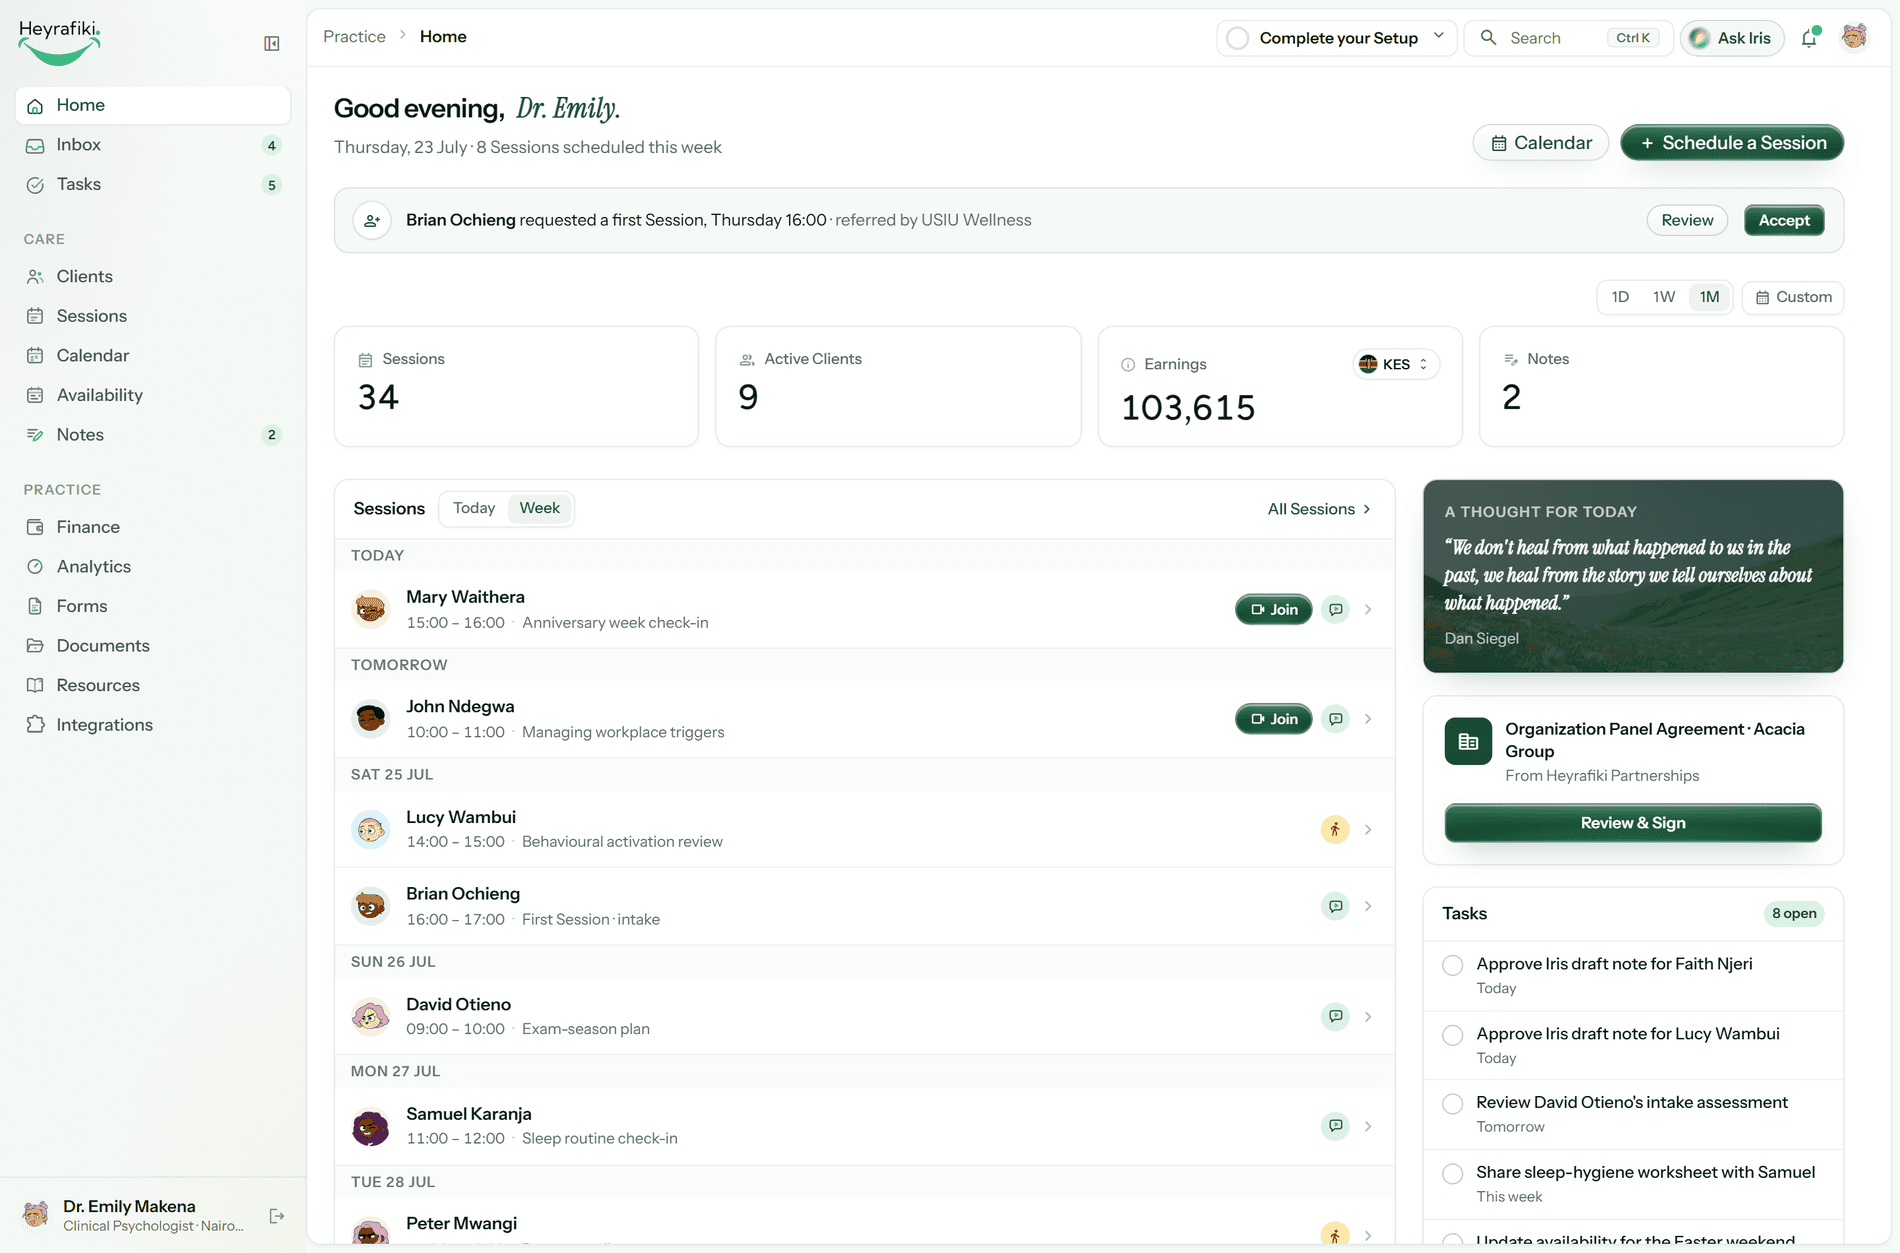Switch sessions list to Today tab
Screen dimensions: 1900x1253
474,508
